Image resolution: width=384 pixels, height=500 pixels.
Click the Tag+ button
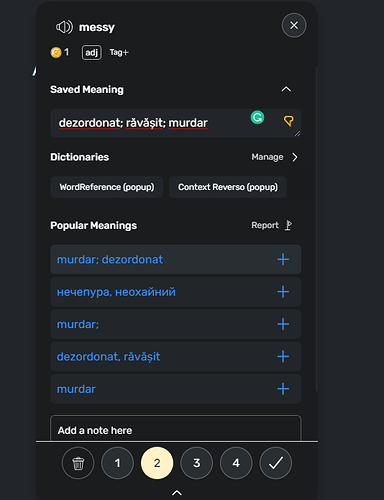pos(119,52)
